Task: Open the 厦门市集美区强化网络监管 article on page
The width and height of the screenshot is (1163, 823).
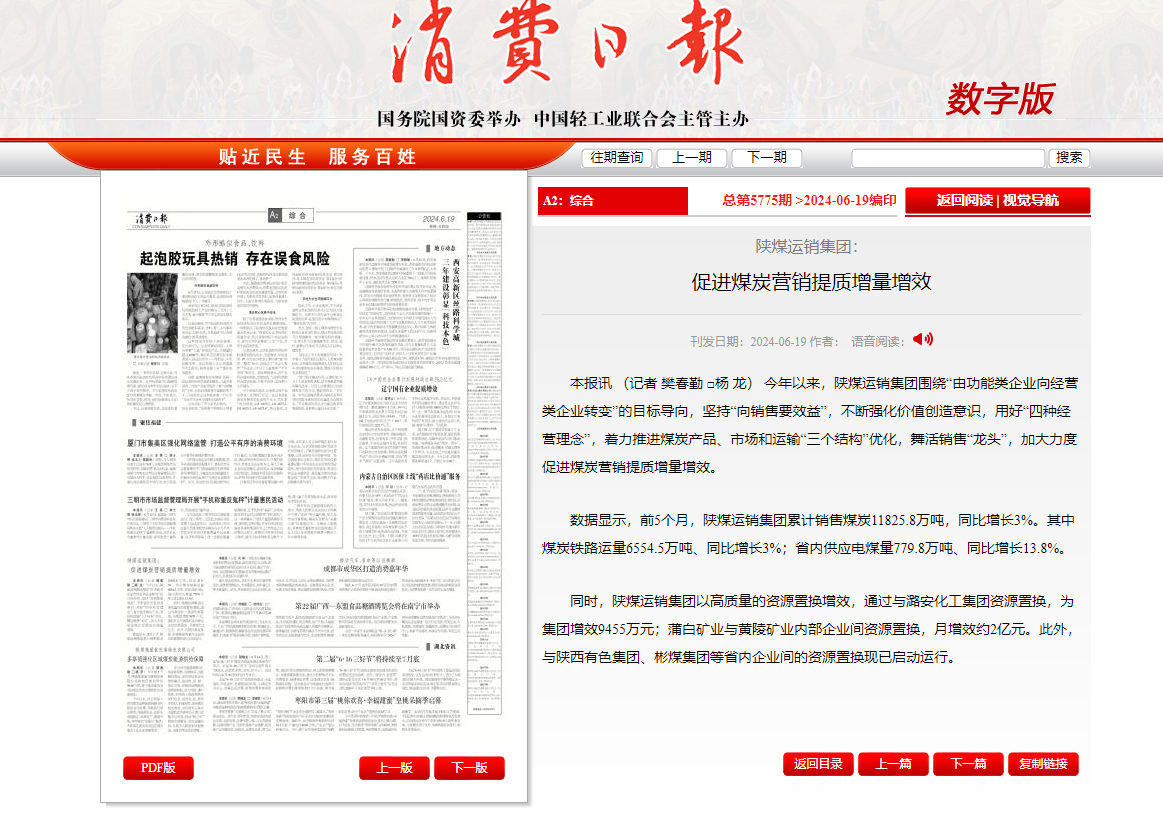Action: pyautogui.click(x=205, y=443)
